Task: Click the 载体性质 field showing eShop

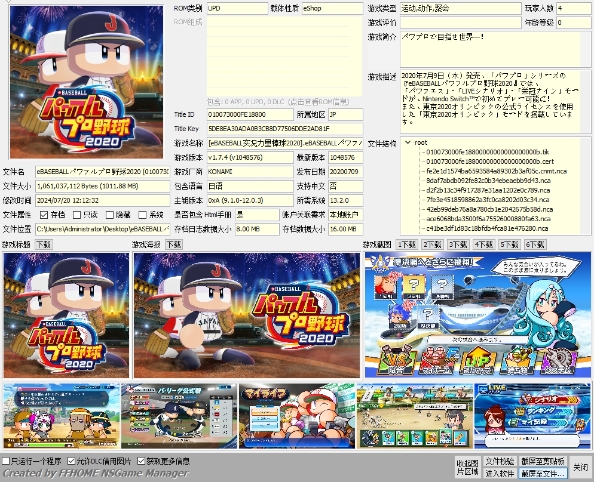Action: [x=332, y=8]
